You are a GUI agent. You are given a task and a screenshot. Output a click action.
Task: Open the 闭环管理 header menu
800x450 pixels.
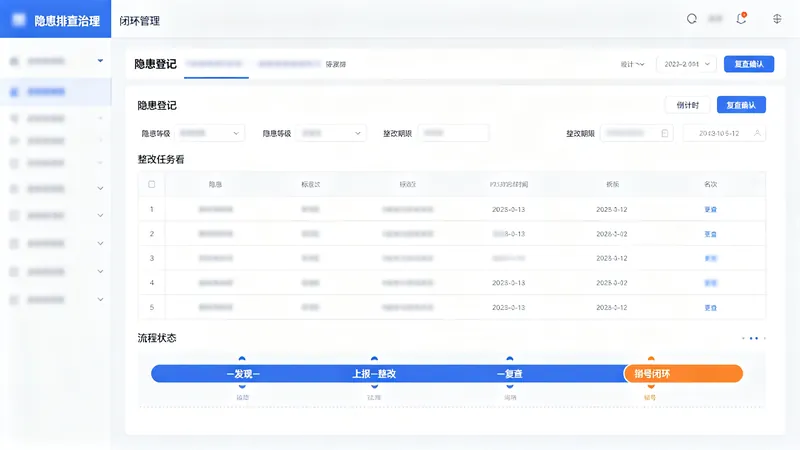[140, 21]
